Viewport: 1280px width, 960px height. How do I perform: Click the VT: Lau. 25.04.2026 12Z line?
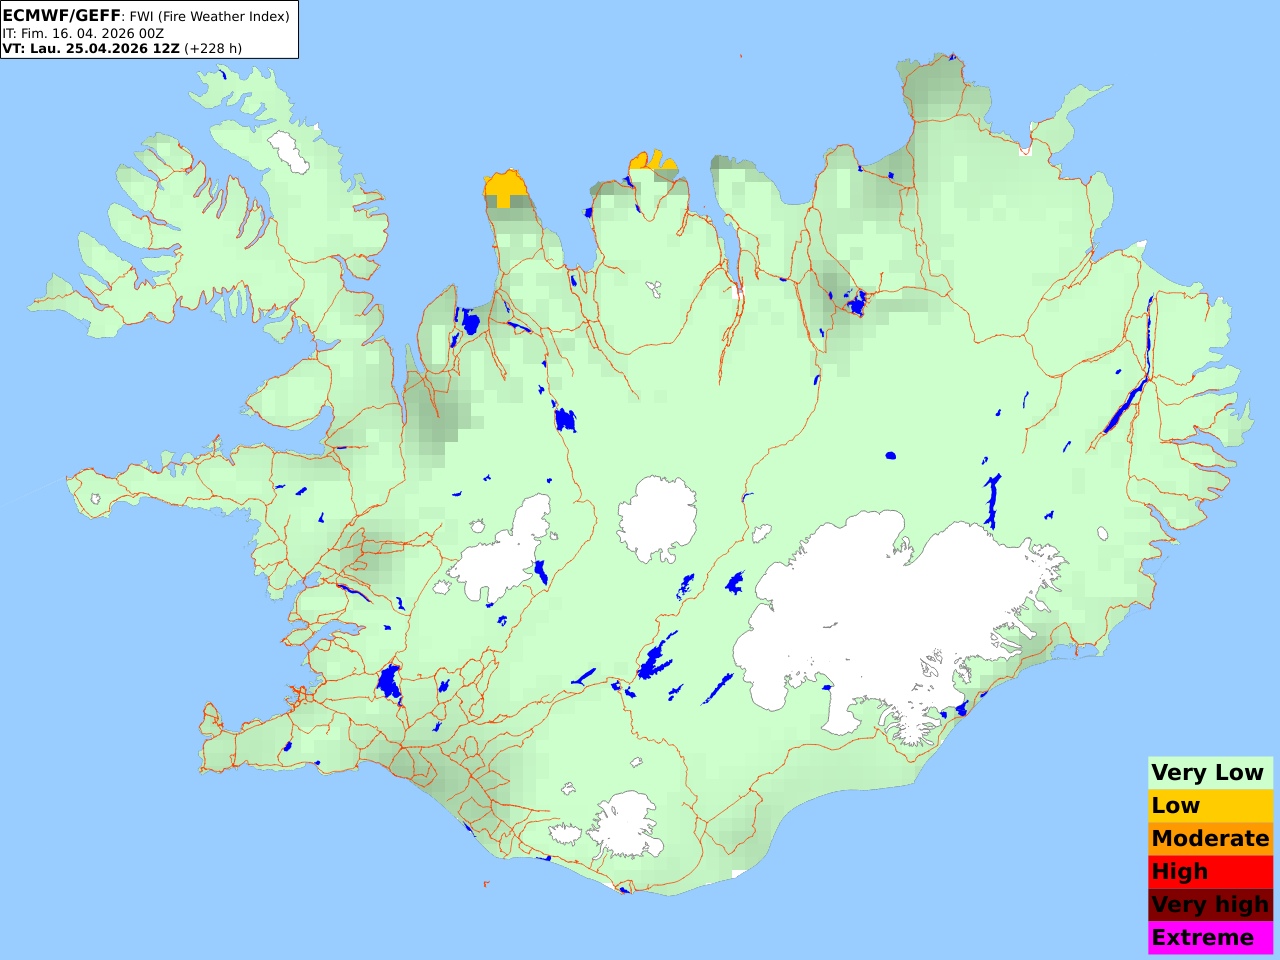tap(91, 48)
